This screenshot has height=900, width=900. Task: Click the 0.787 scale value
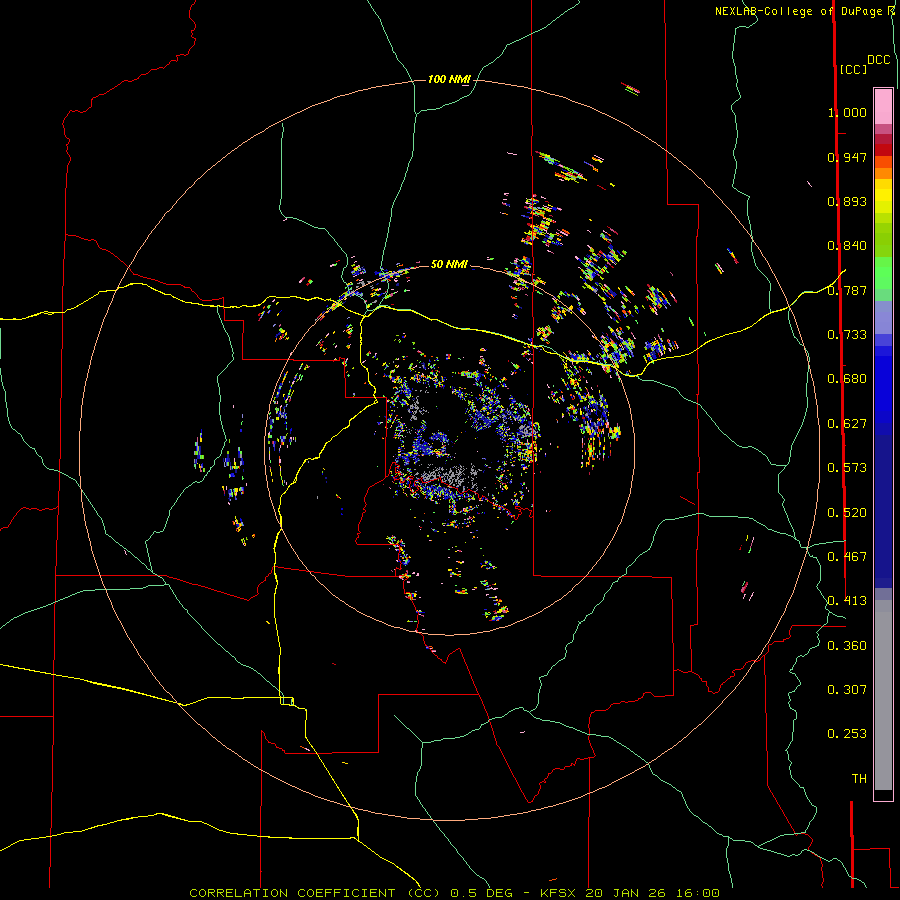point(847,290)
